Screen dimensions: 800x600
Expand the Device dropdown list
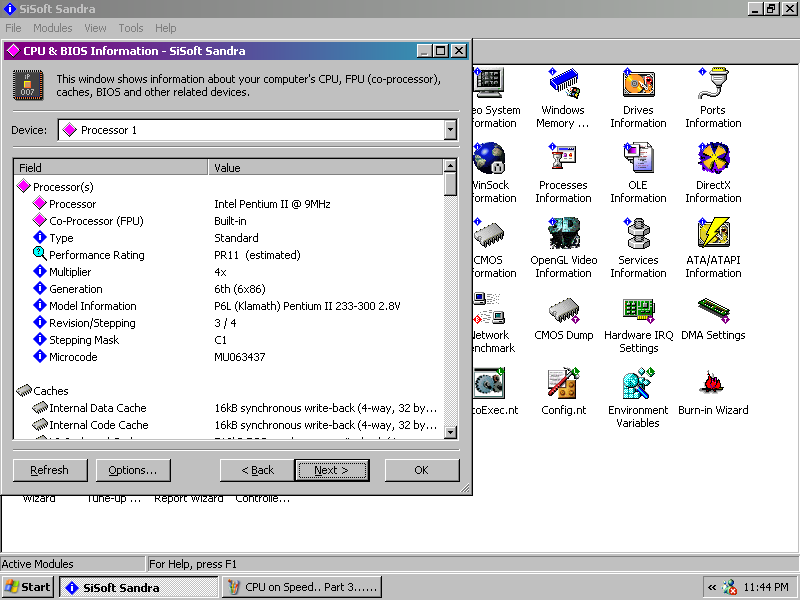point(450,130)
